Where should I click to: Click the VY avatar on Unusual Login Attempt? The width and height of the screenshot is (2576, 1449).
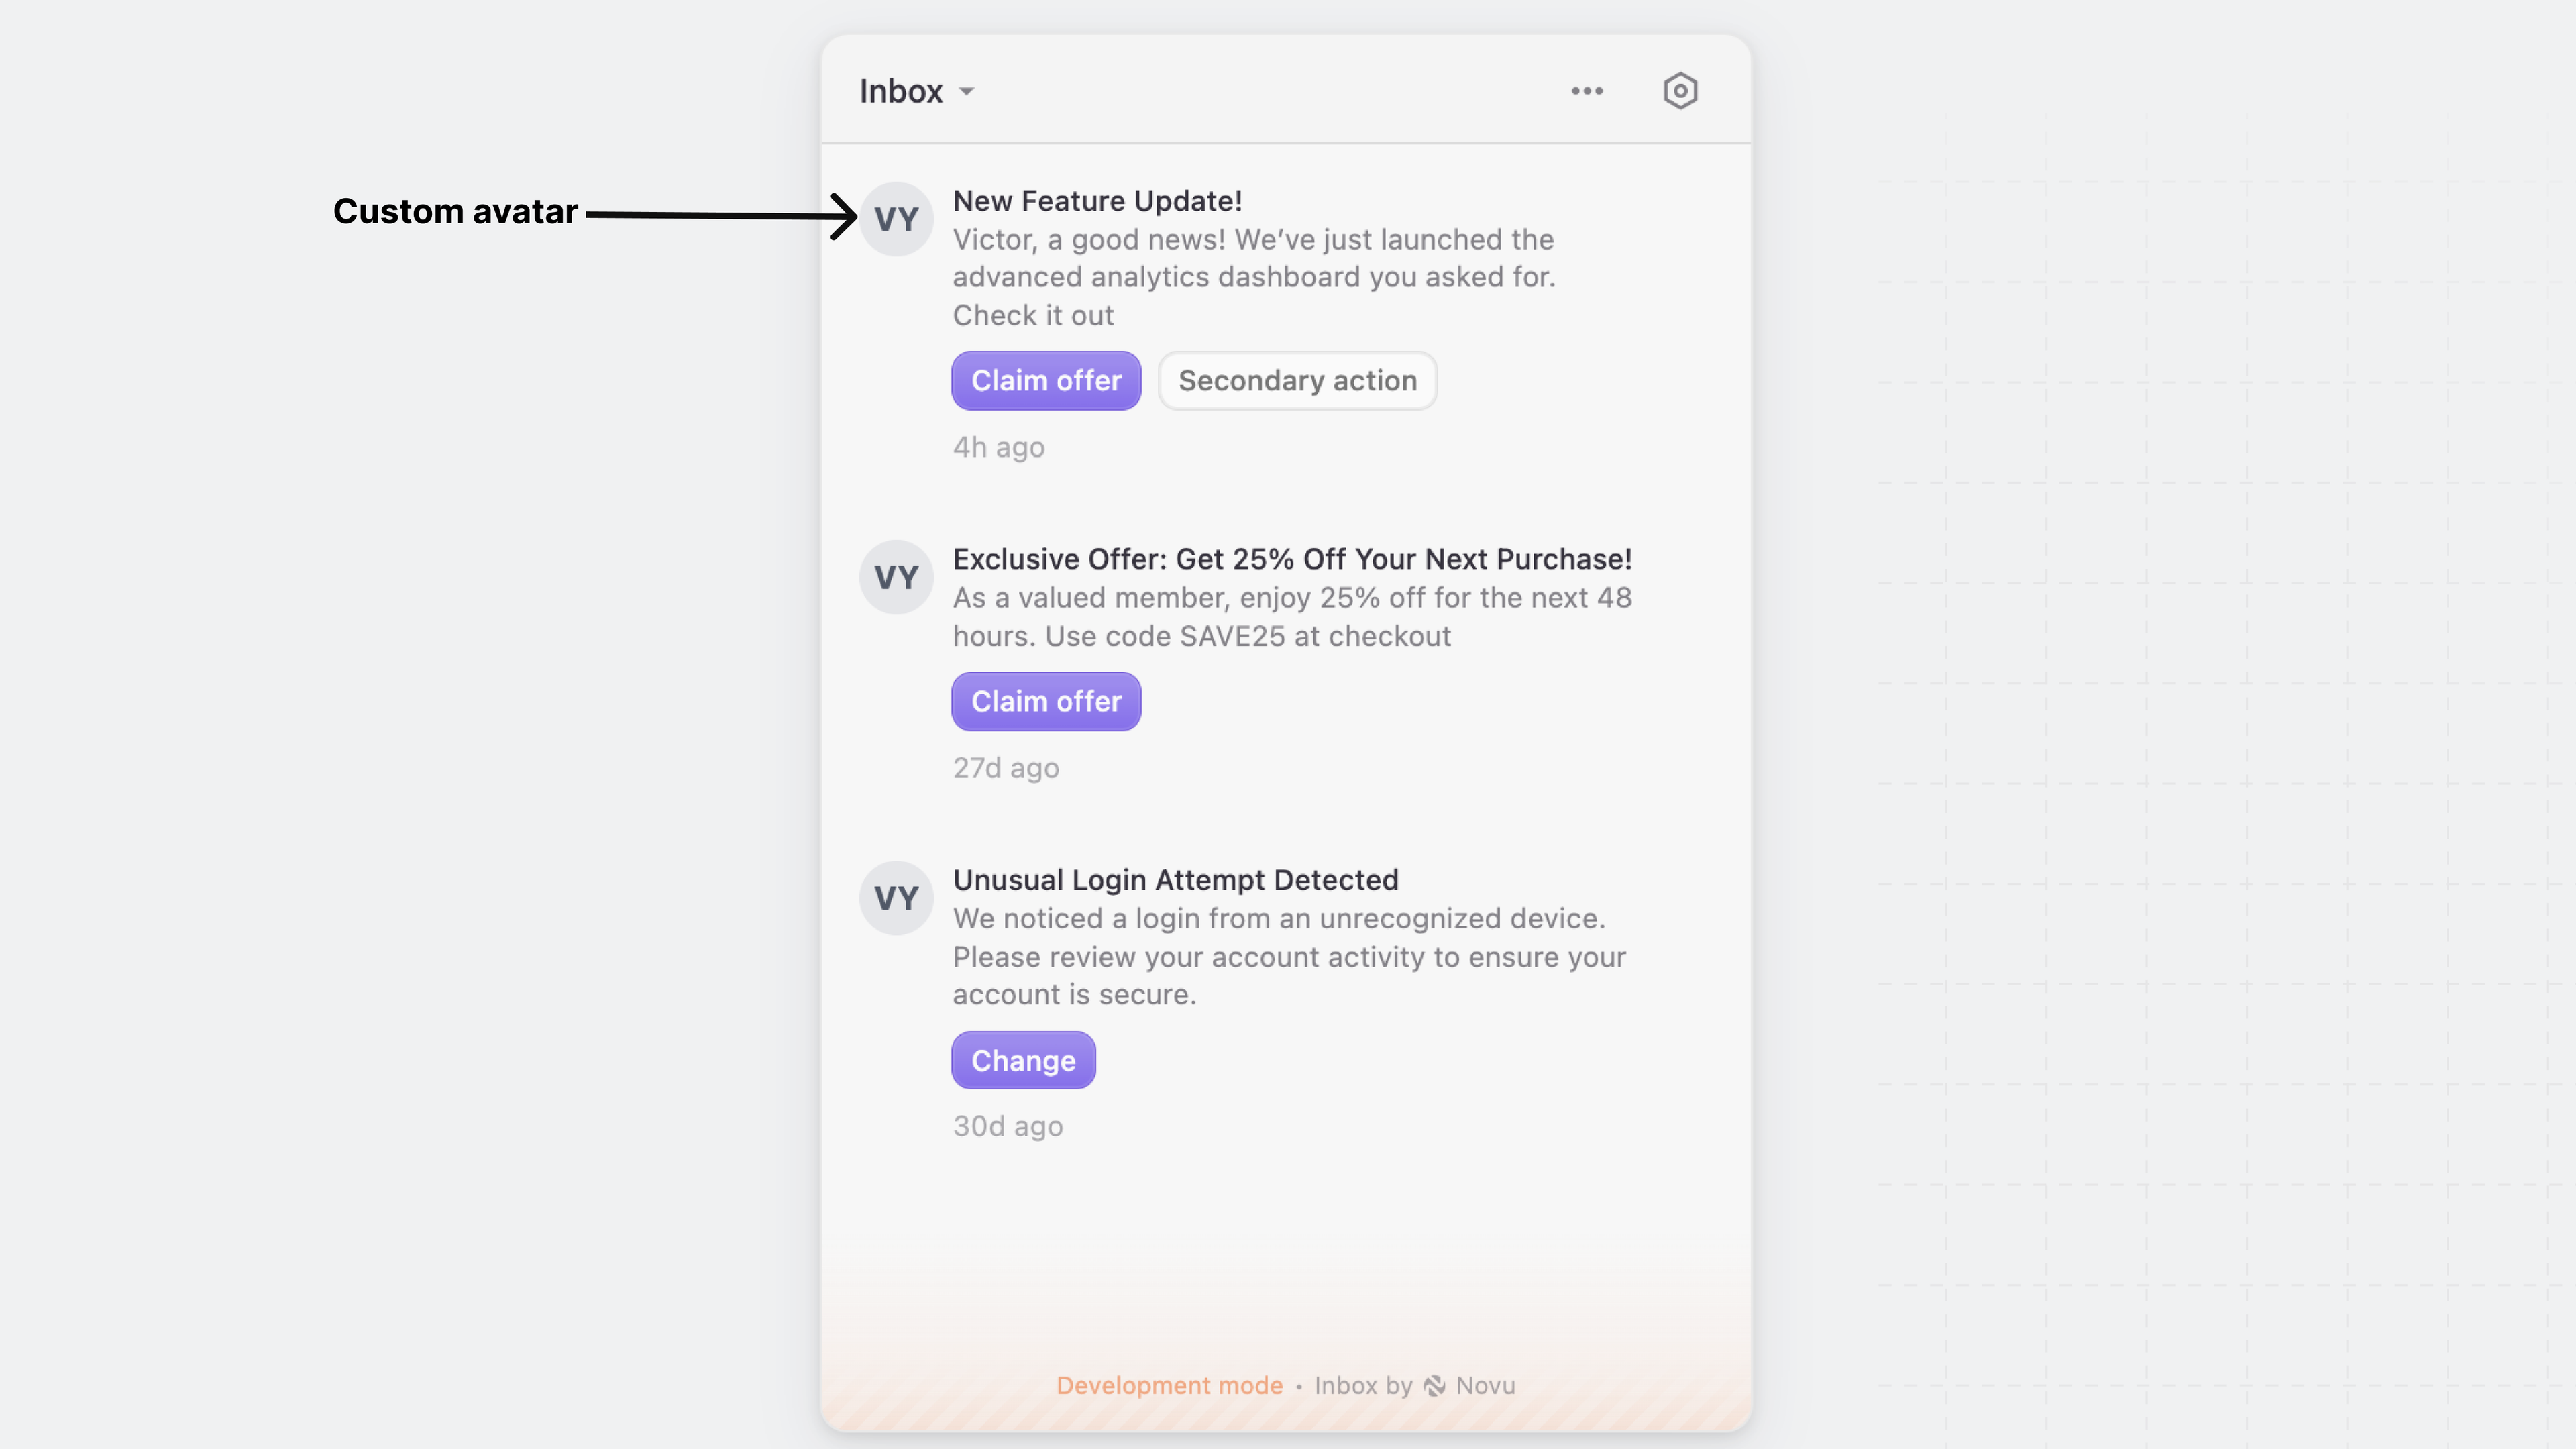896,897
